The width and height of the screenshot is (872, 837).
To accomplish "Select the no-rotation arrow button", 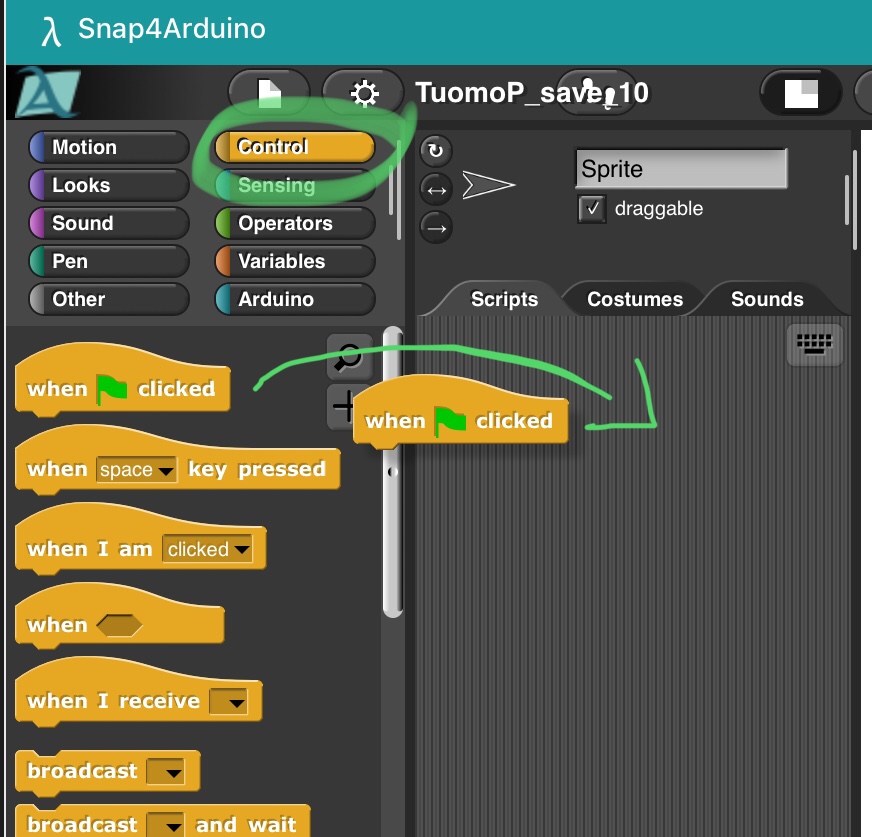I will tap(435, 226).
